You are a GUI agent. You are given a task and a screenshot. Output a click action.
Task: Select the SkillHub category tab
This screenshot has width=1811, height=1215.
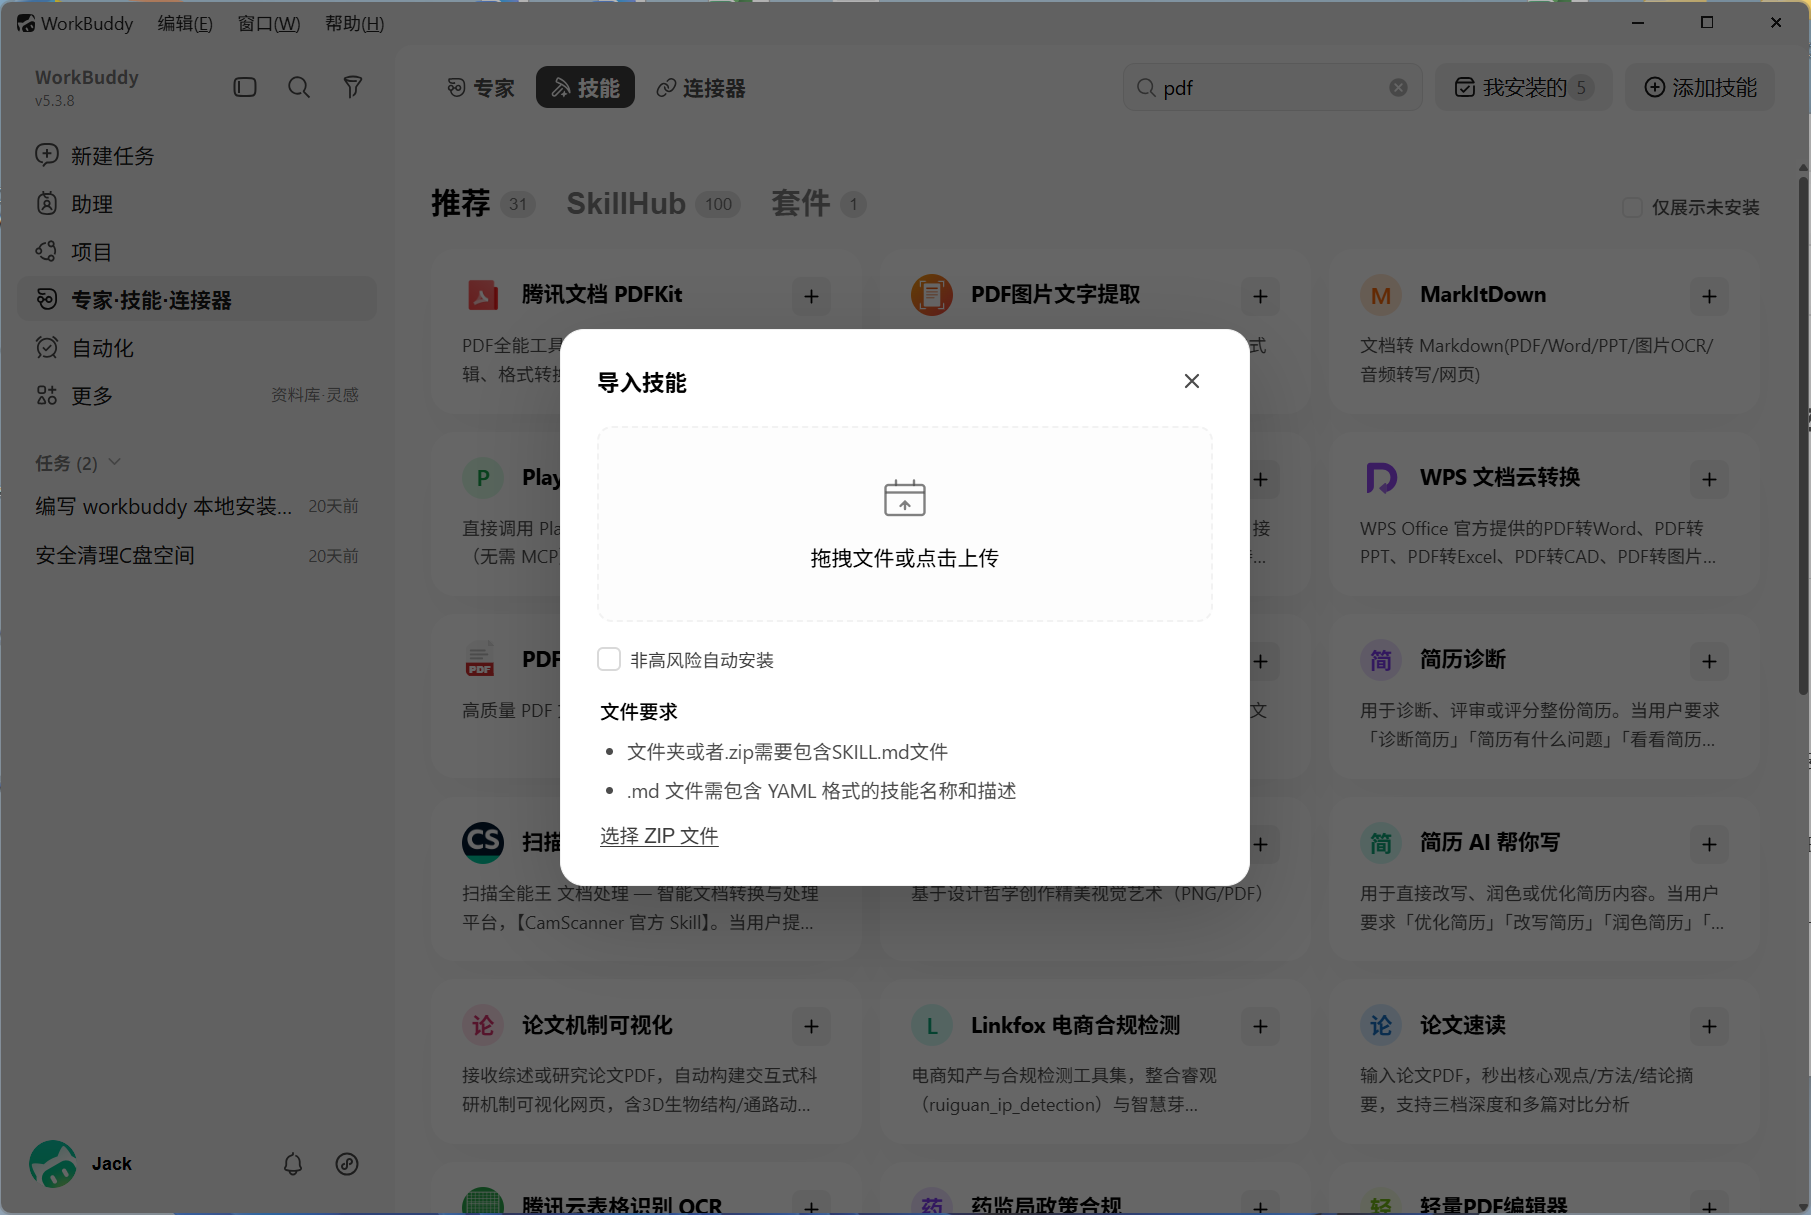(x=653, y=204)
